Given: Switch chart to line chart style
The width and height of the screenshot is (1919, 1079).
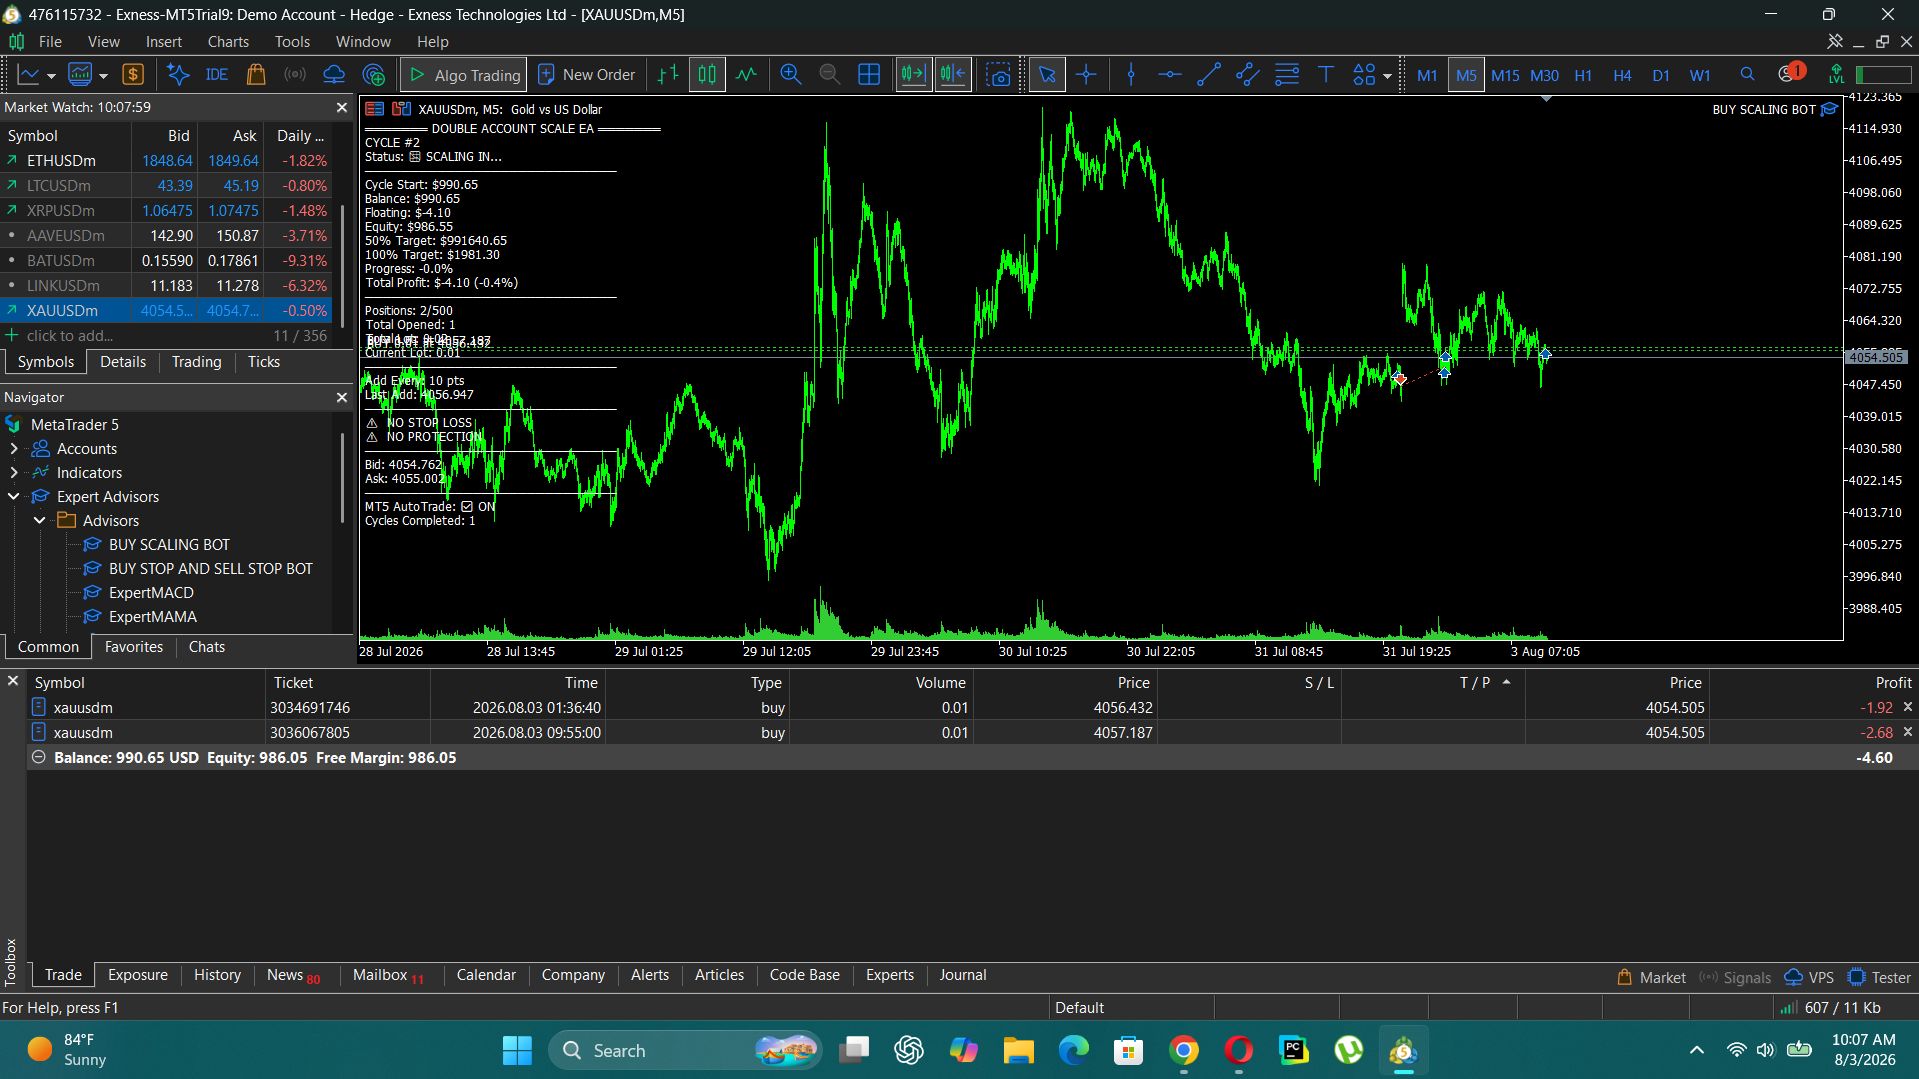Looking at the screenshot, I should click(x=746, y=75).
